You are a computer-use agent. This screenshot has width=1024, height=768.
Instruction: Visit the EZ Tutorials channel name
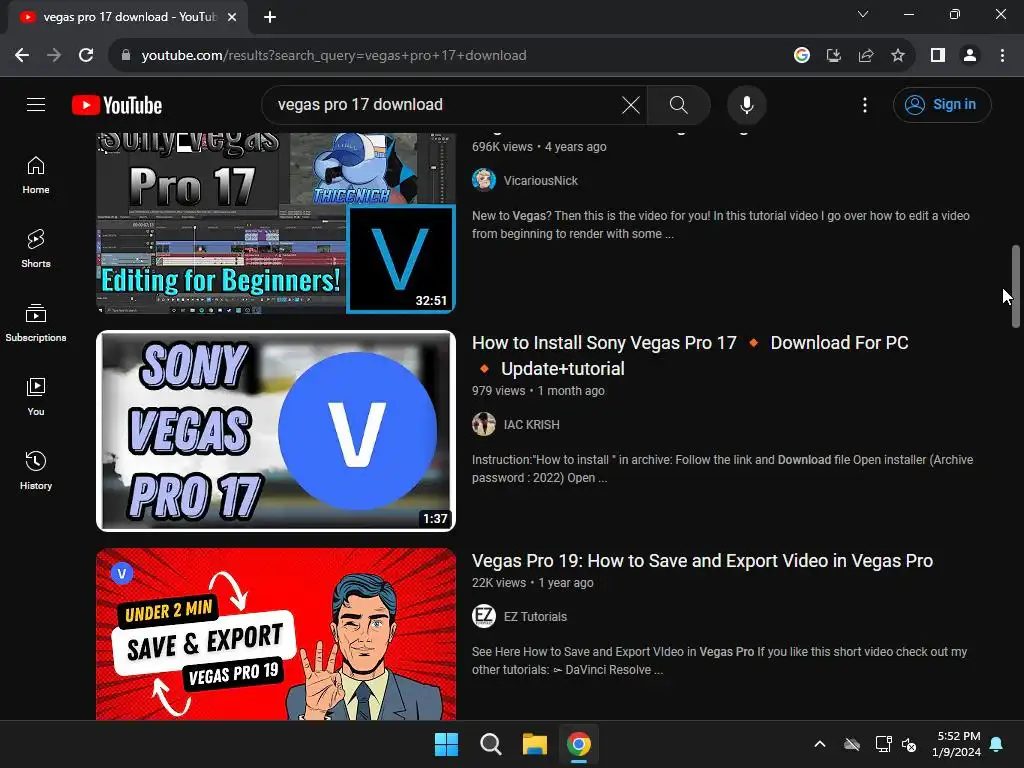[535, 616]
